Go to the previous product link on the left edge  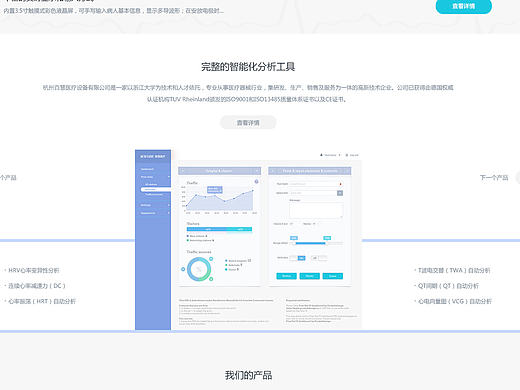[x=8, y=178]
